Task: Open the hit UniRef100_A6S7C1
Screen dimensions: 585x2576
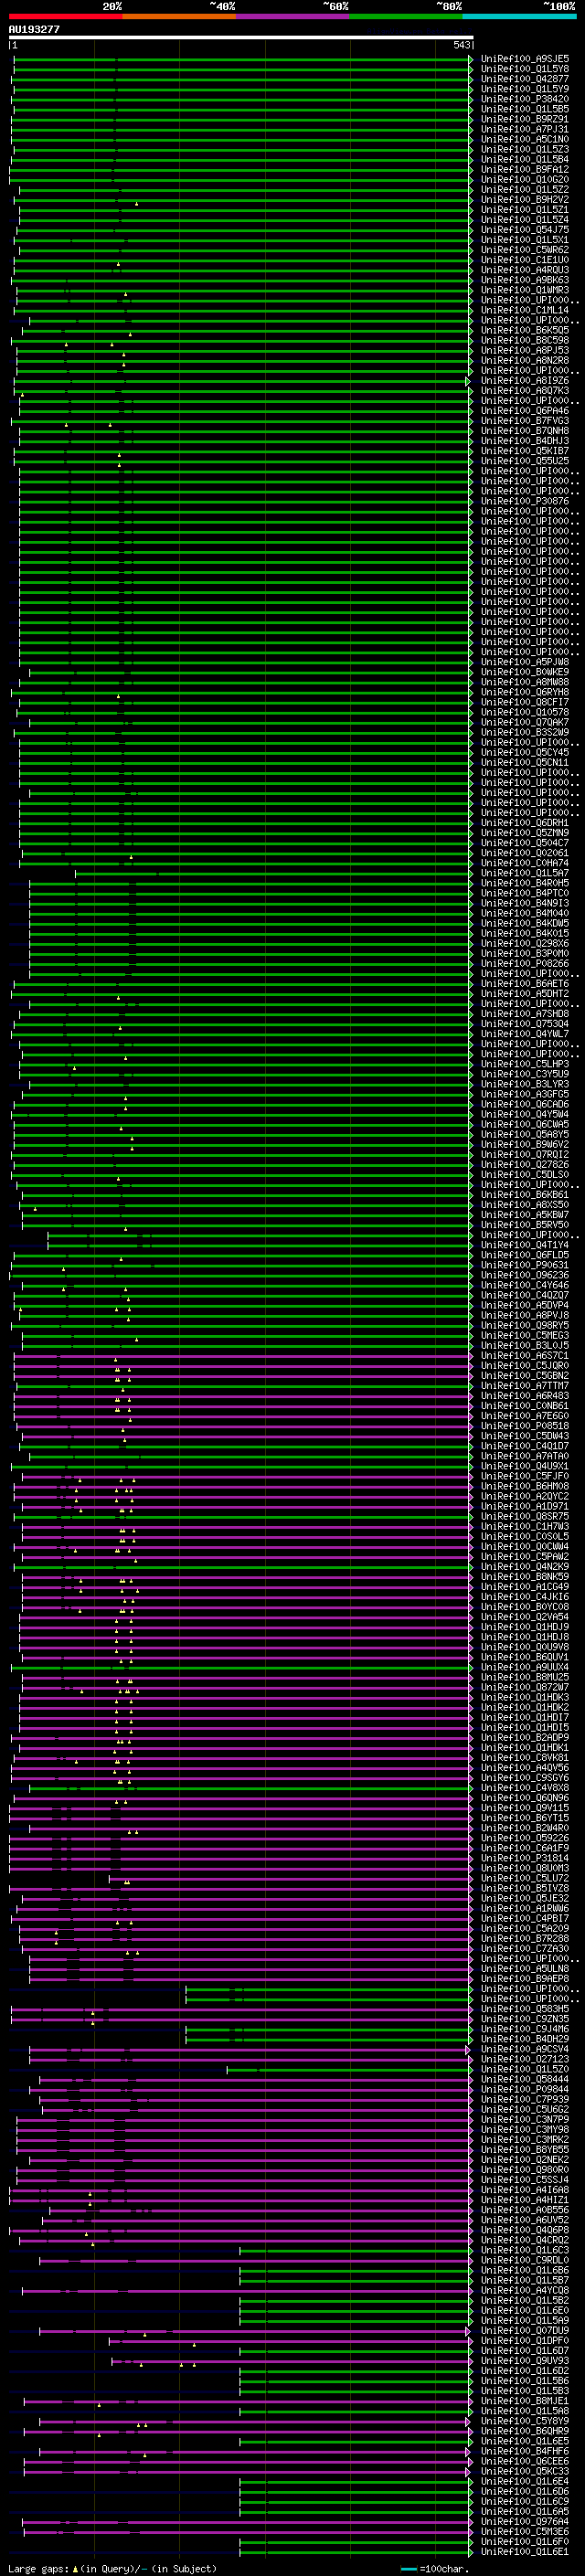Action: (525, 1356)
